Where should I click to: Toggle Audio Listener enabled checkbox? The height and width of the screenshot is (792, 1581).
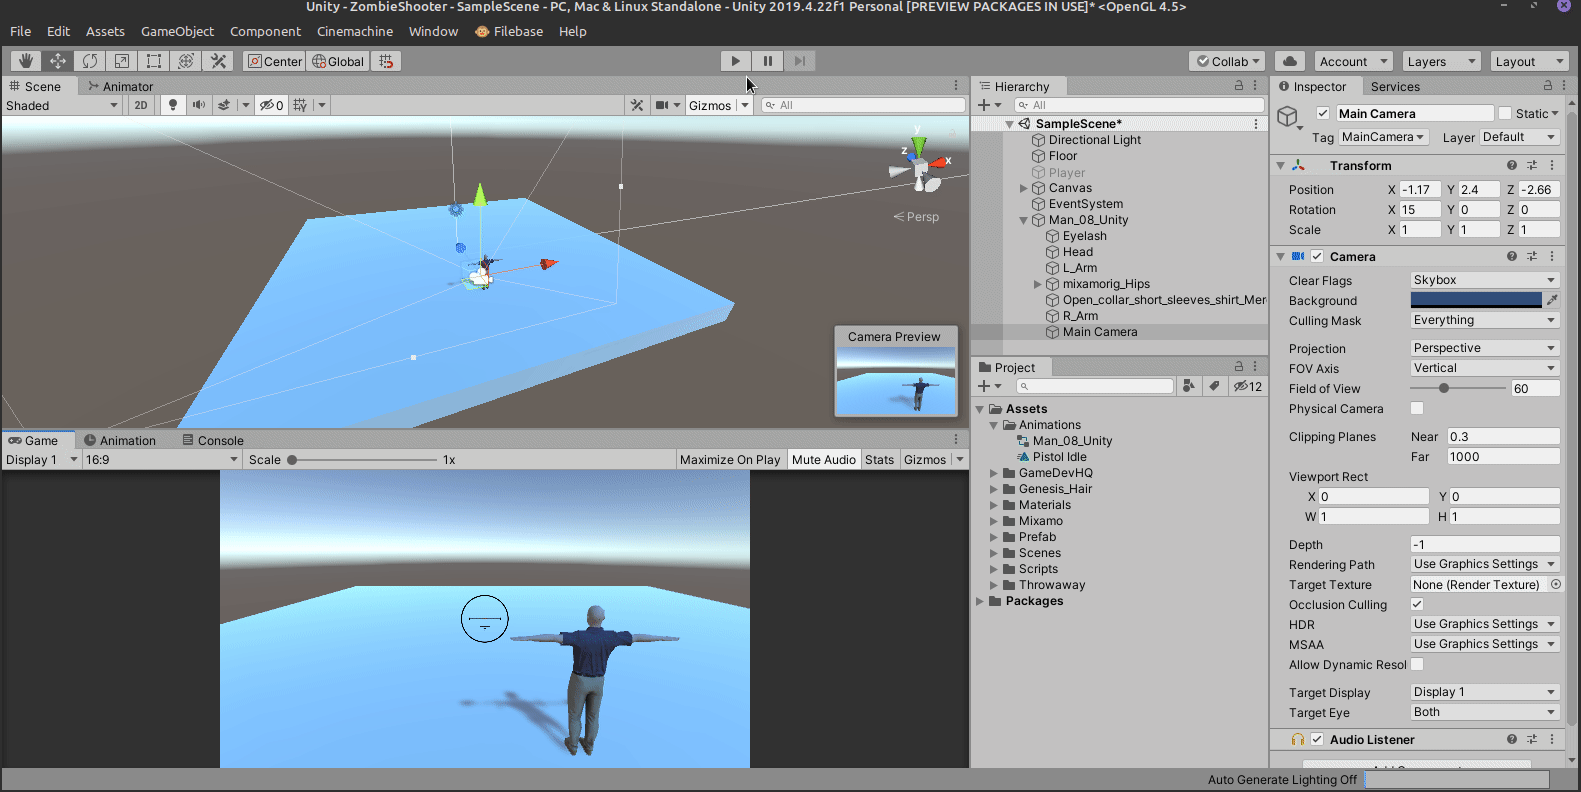click(x=1317, y=739)
